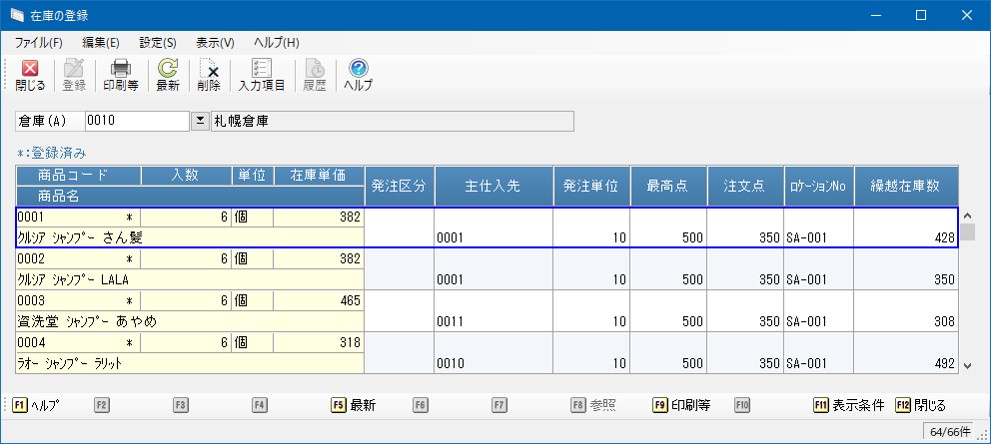Image resolution: width=991 pixels, height=444 pixels.
Task: Click the scrollbar up arrow
Action: 968,215
